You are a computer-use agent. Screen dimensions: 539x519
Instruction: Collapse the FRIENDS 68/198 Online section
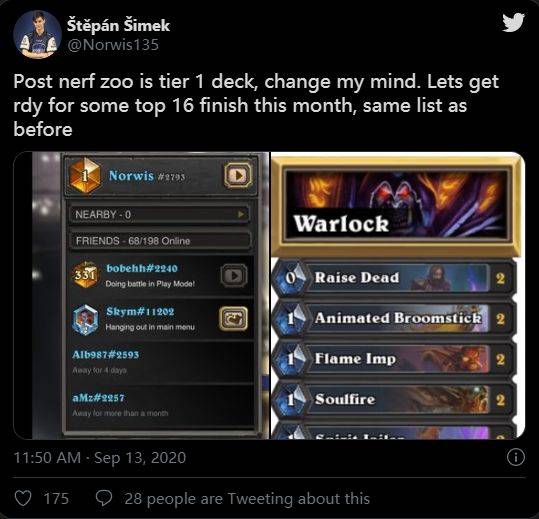pos(160,241)
